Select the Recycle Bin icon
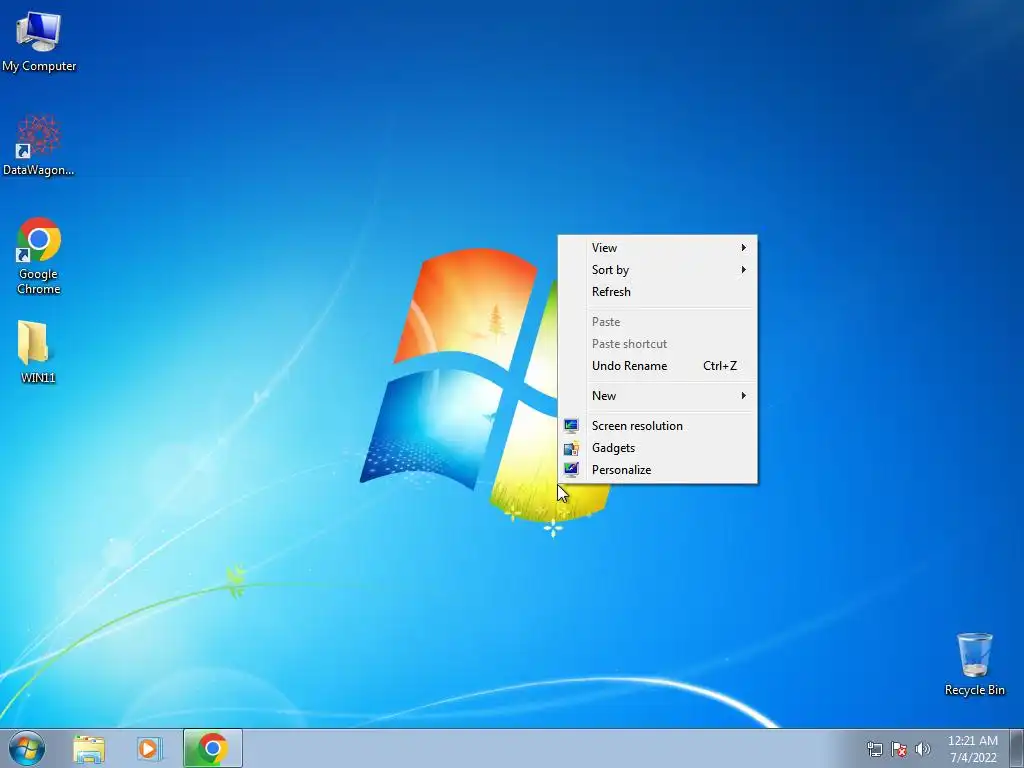1024x768 pixels. click(x=974, y=664)
